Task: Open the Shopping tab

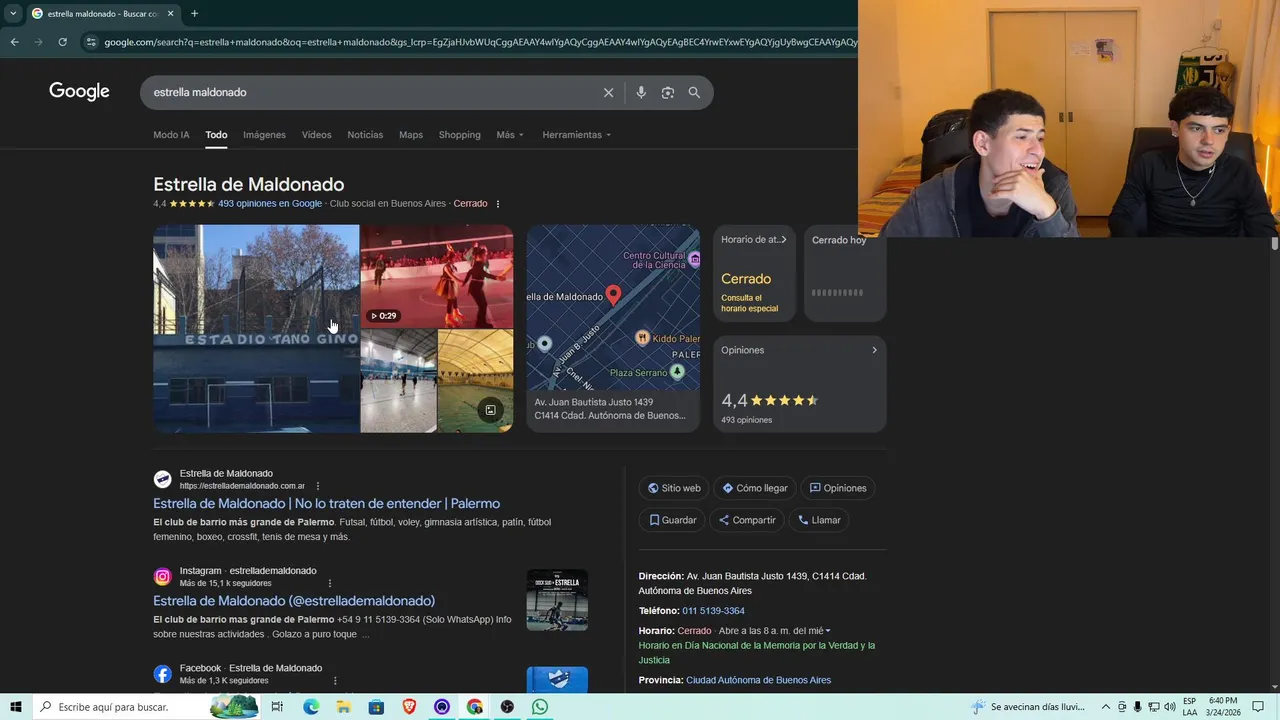Action: click(x=459, y=135)
